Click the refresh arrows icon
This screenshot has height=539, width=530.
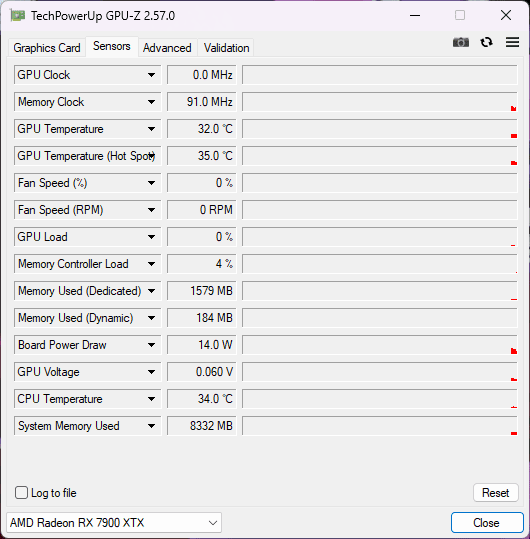tap(486, 42)
